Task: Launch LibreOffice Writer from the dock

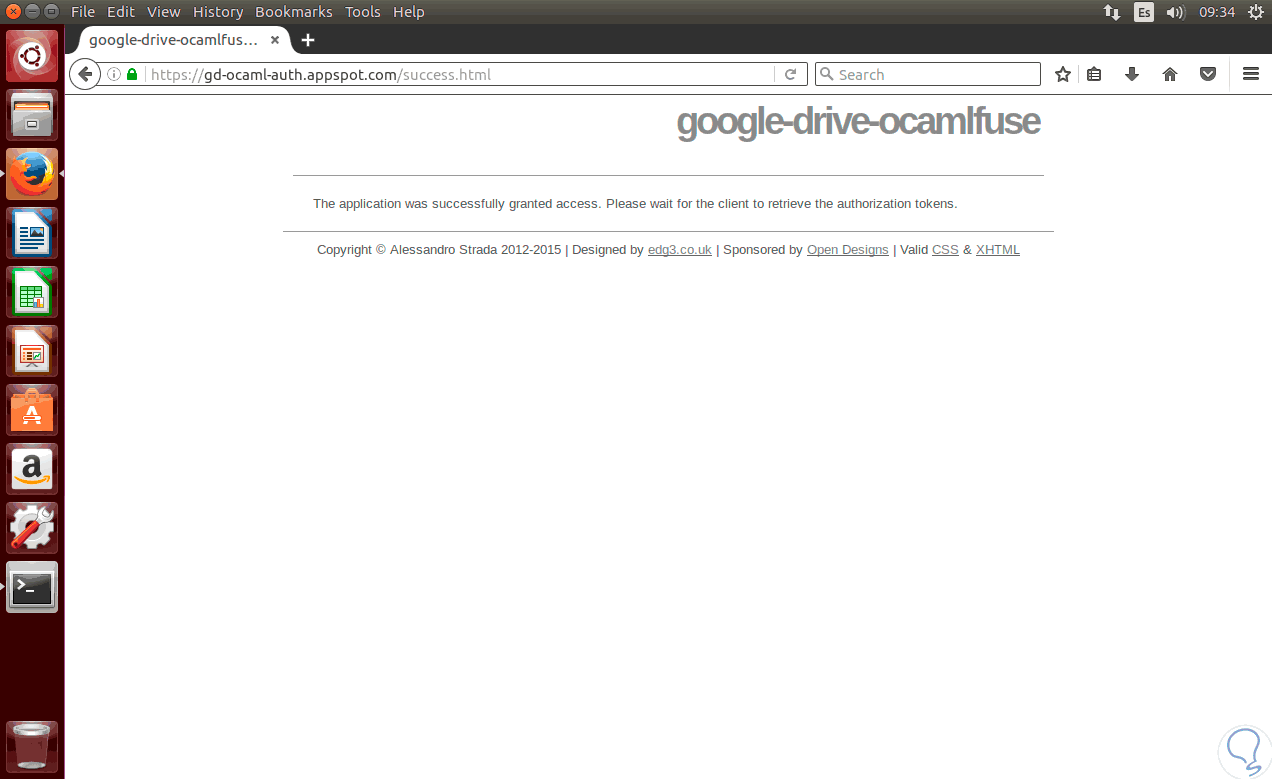Action: pyautogui.click(x=32, y=233)
